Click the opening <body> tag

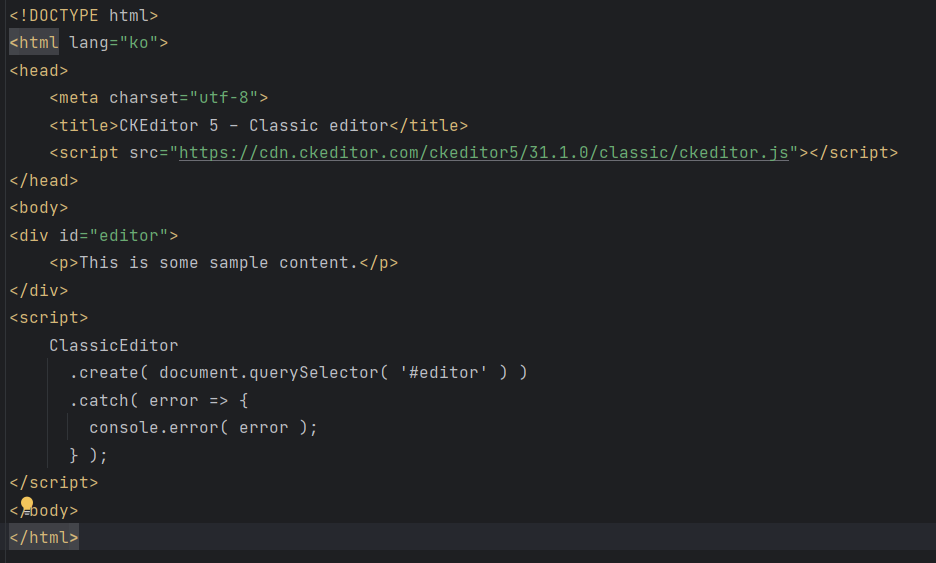pos(39,208)
